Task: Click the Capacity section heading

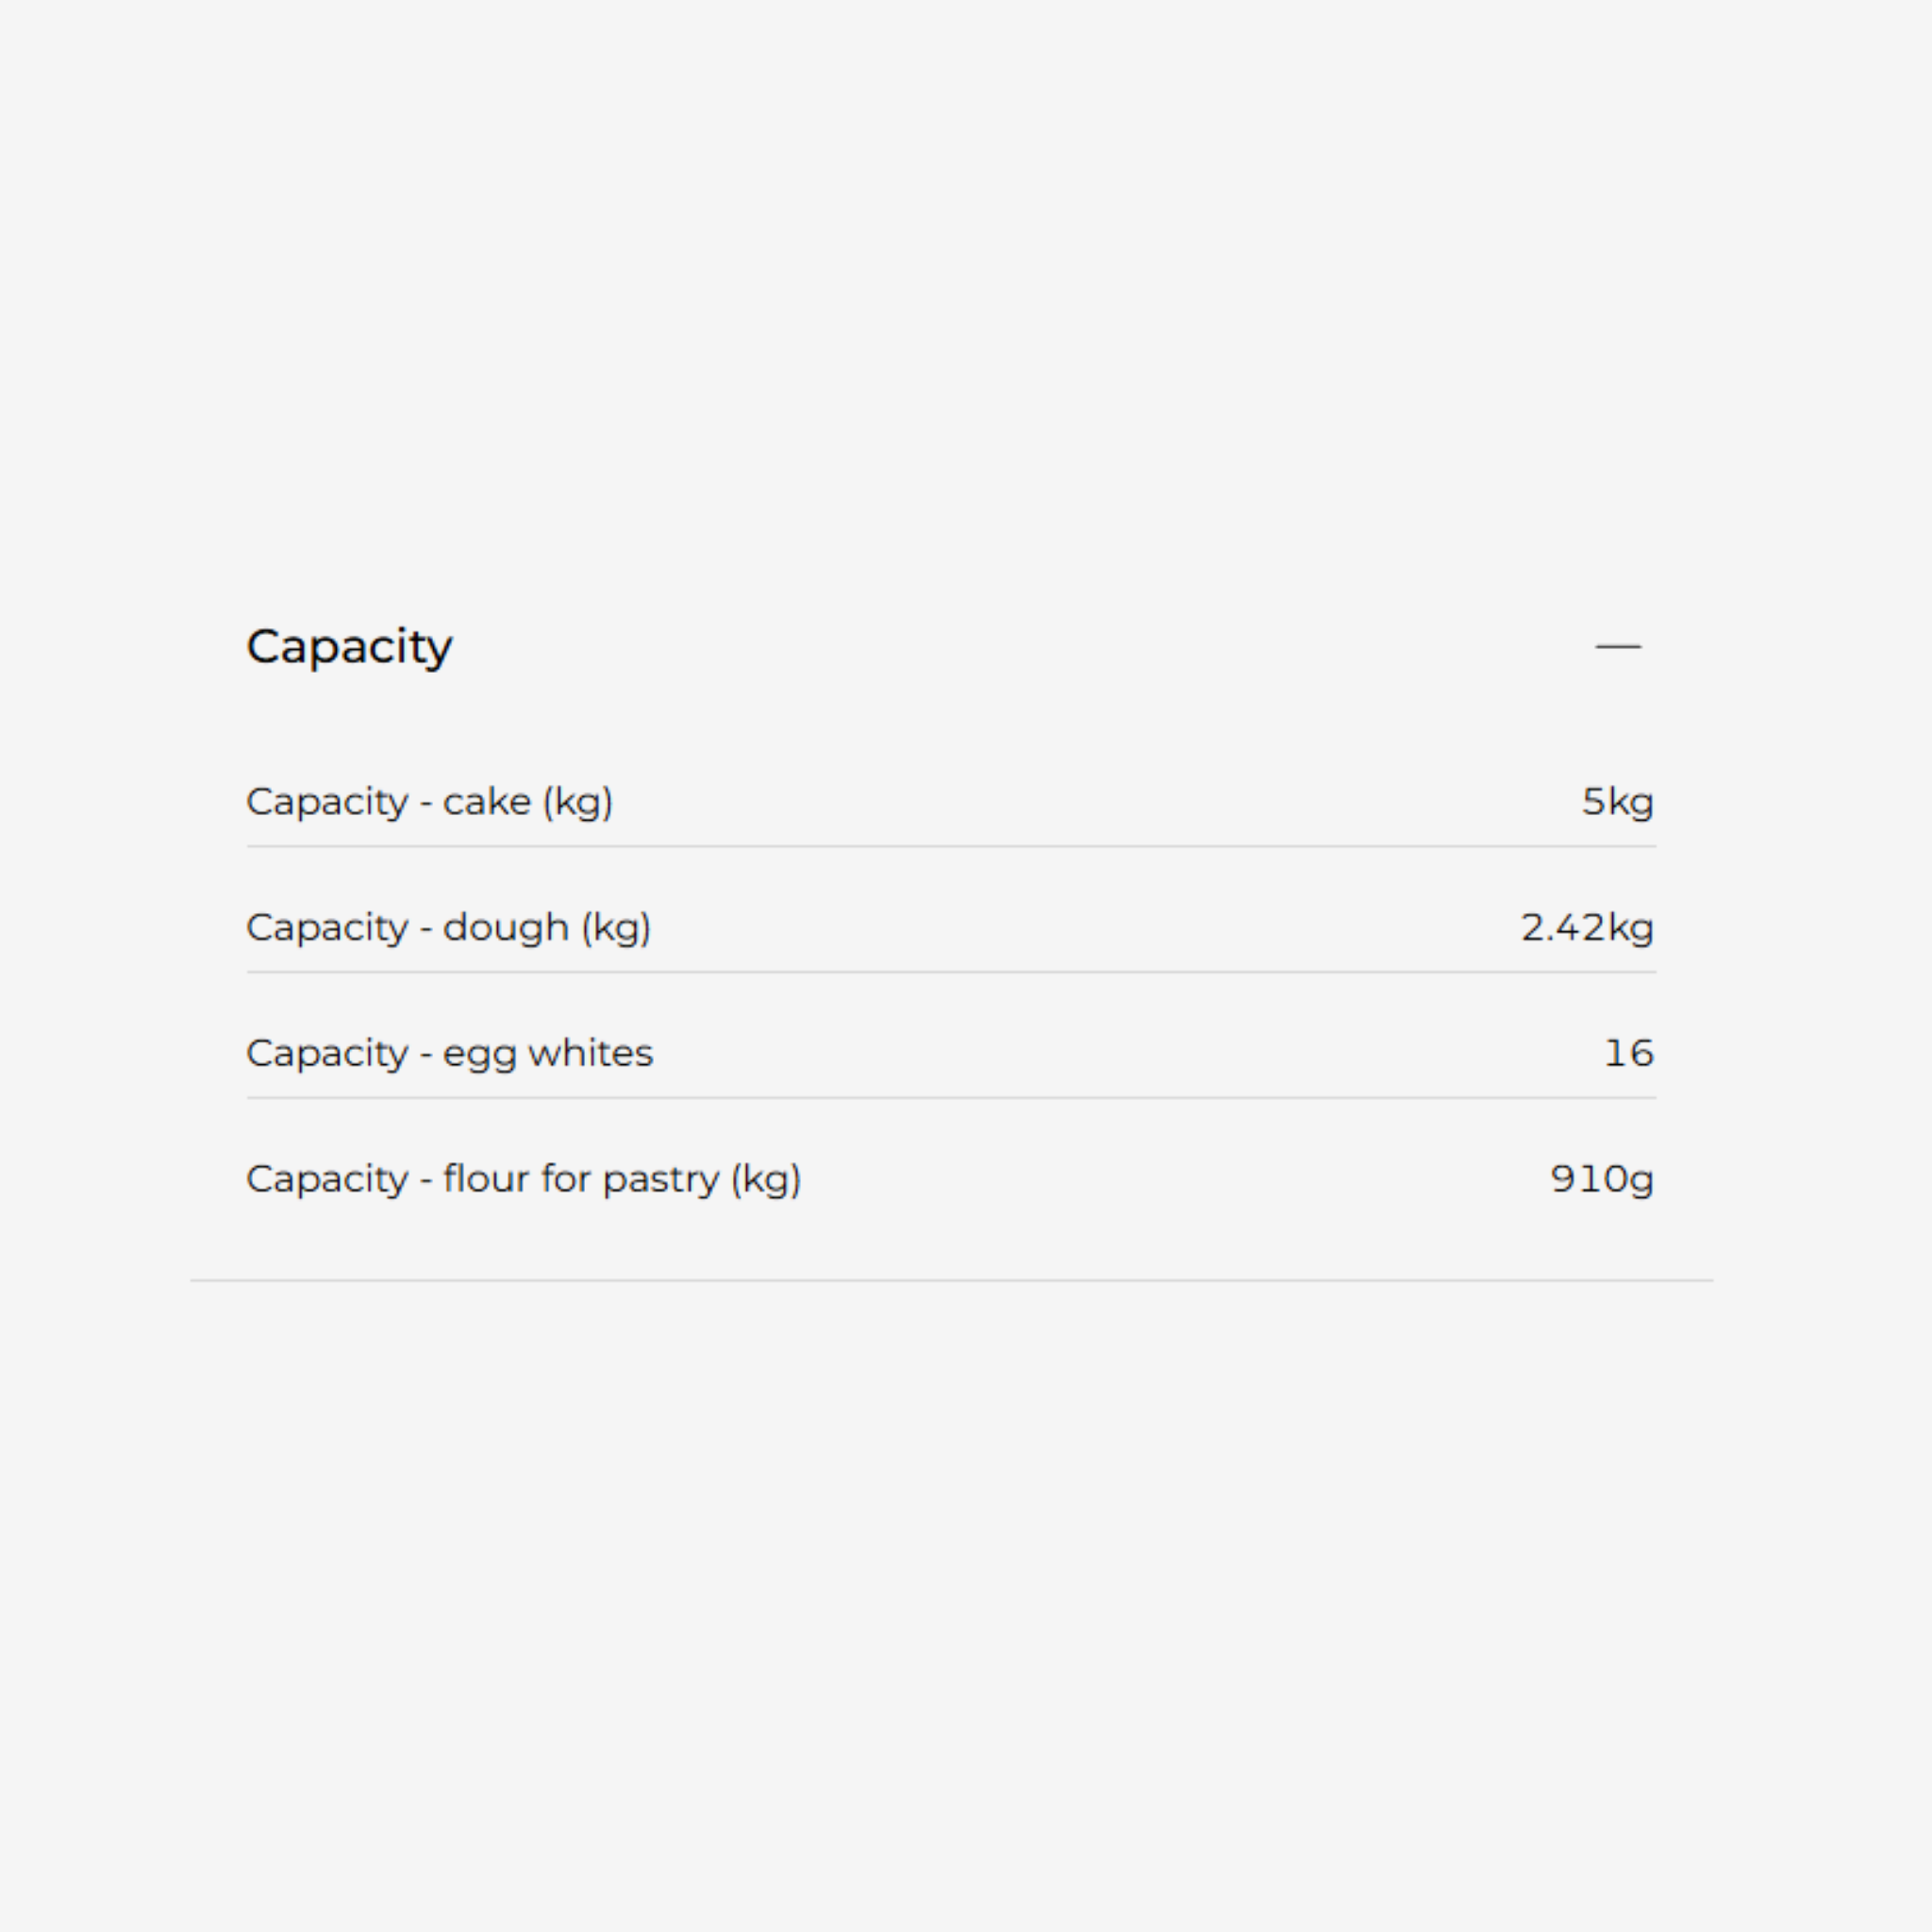Action: [349, 647]
